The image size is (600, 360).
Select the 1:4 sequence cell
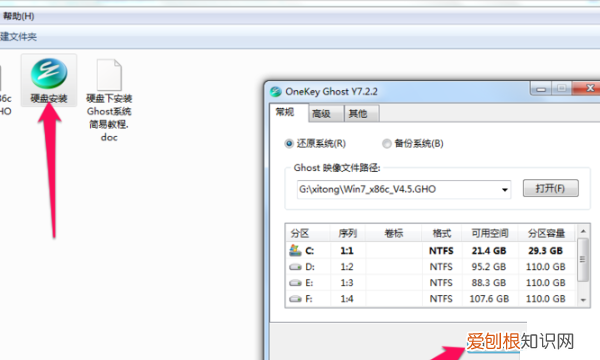click(x=347, y=299)
